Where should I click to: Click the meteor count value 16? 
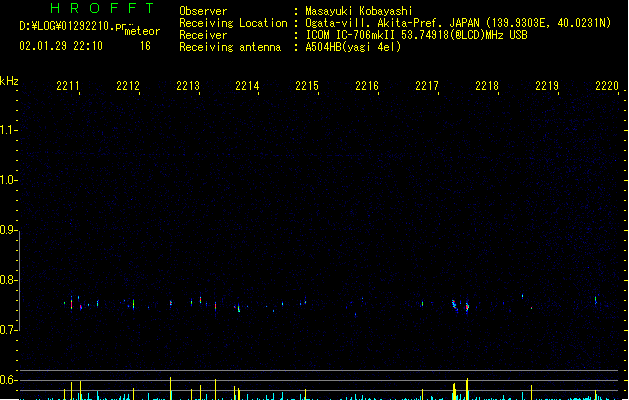(x=145, y=46)
